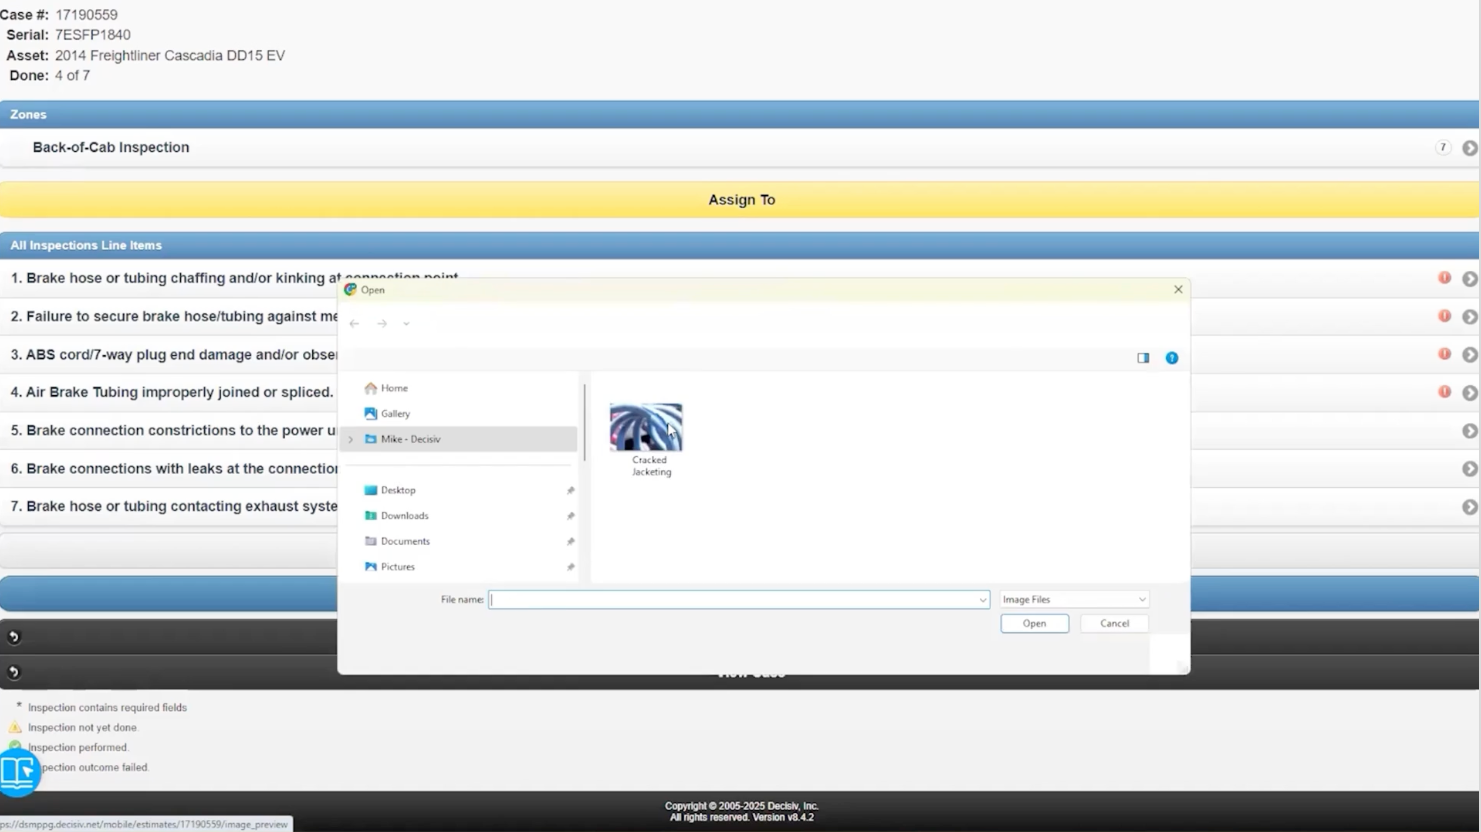
Task: Expand the Mike - Decisiv folder tree arrow
Action: click(350, 439)
